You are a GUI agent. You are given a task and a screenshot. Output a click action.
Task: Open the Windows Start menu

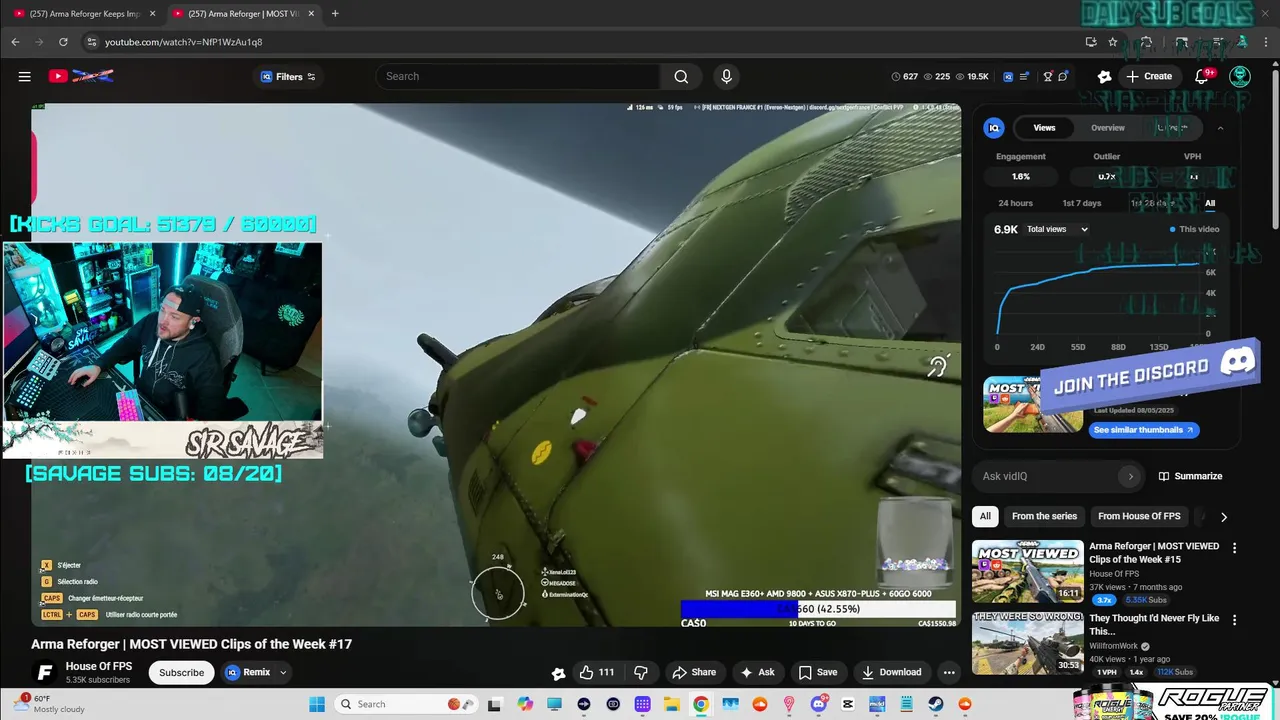coord(317,704)
